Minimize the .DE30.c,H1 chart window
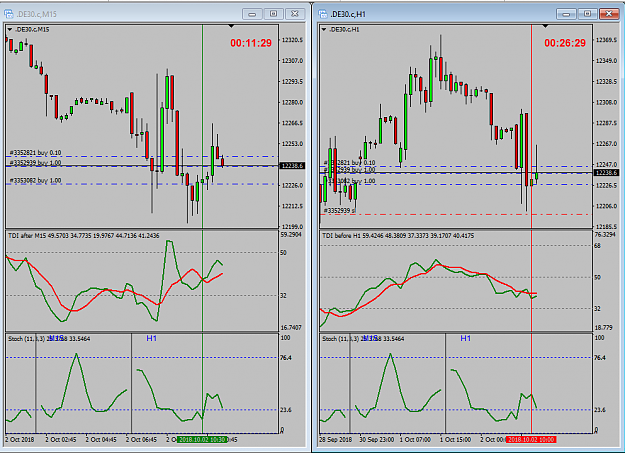 pyautogui.click(x=566, y=14)
